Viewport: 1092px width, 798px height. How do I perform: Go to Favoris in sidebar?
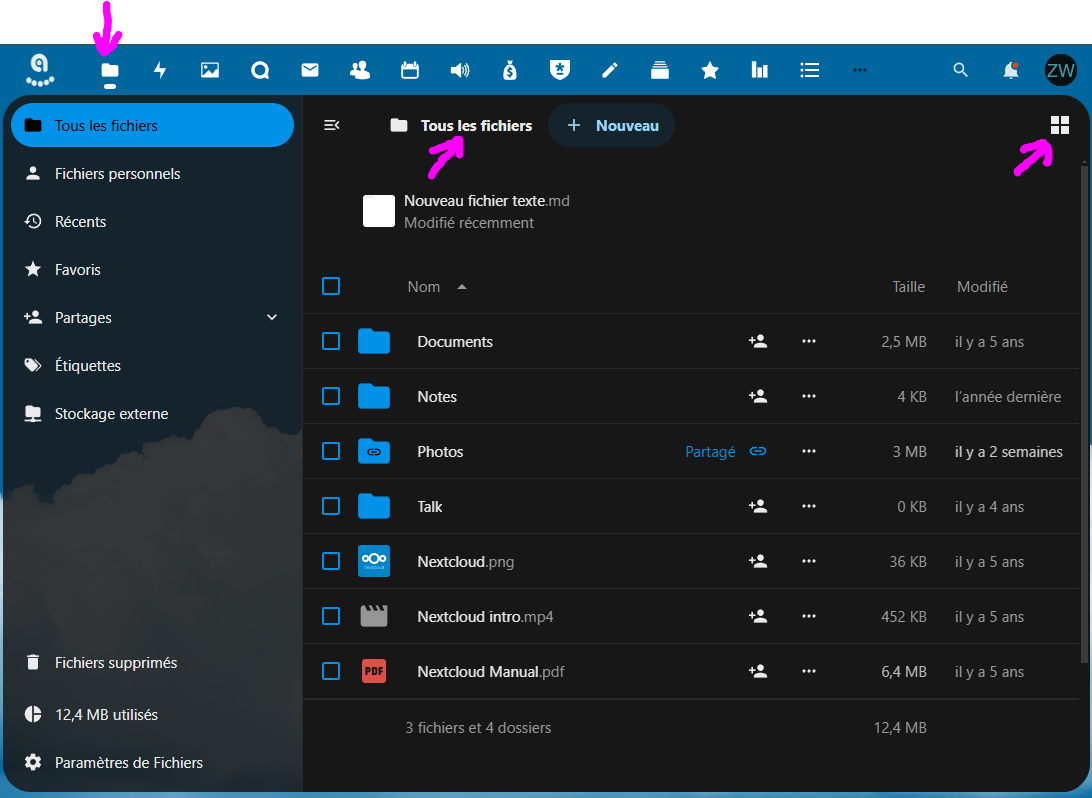pyautogui.click(x=77, y=270)
